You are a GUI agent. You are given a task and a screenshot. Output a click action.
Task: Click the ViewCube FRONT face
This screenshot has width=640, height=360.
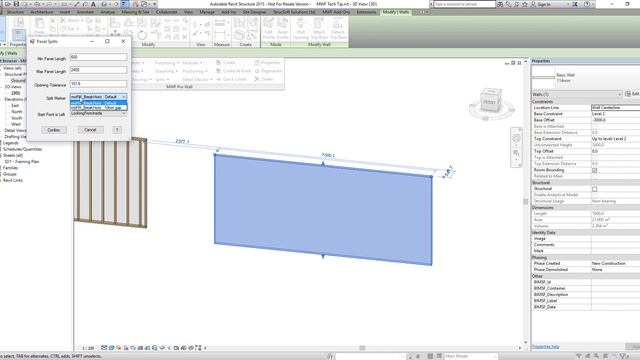pos(489,102)
